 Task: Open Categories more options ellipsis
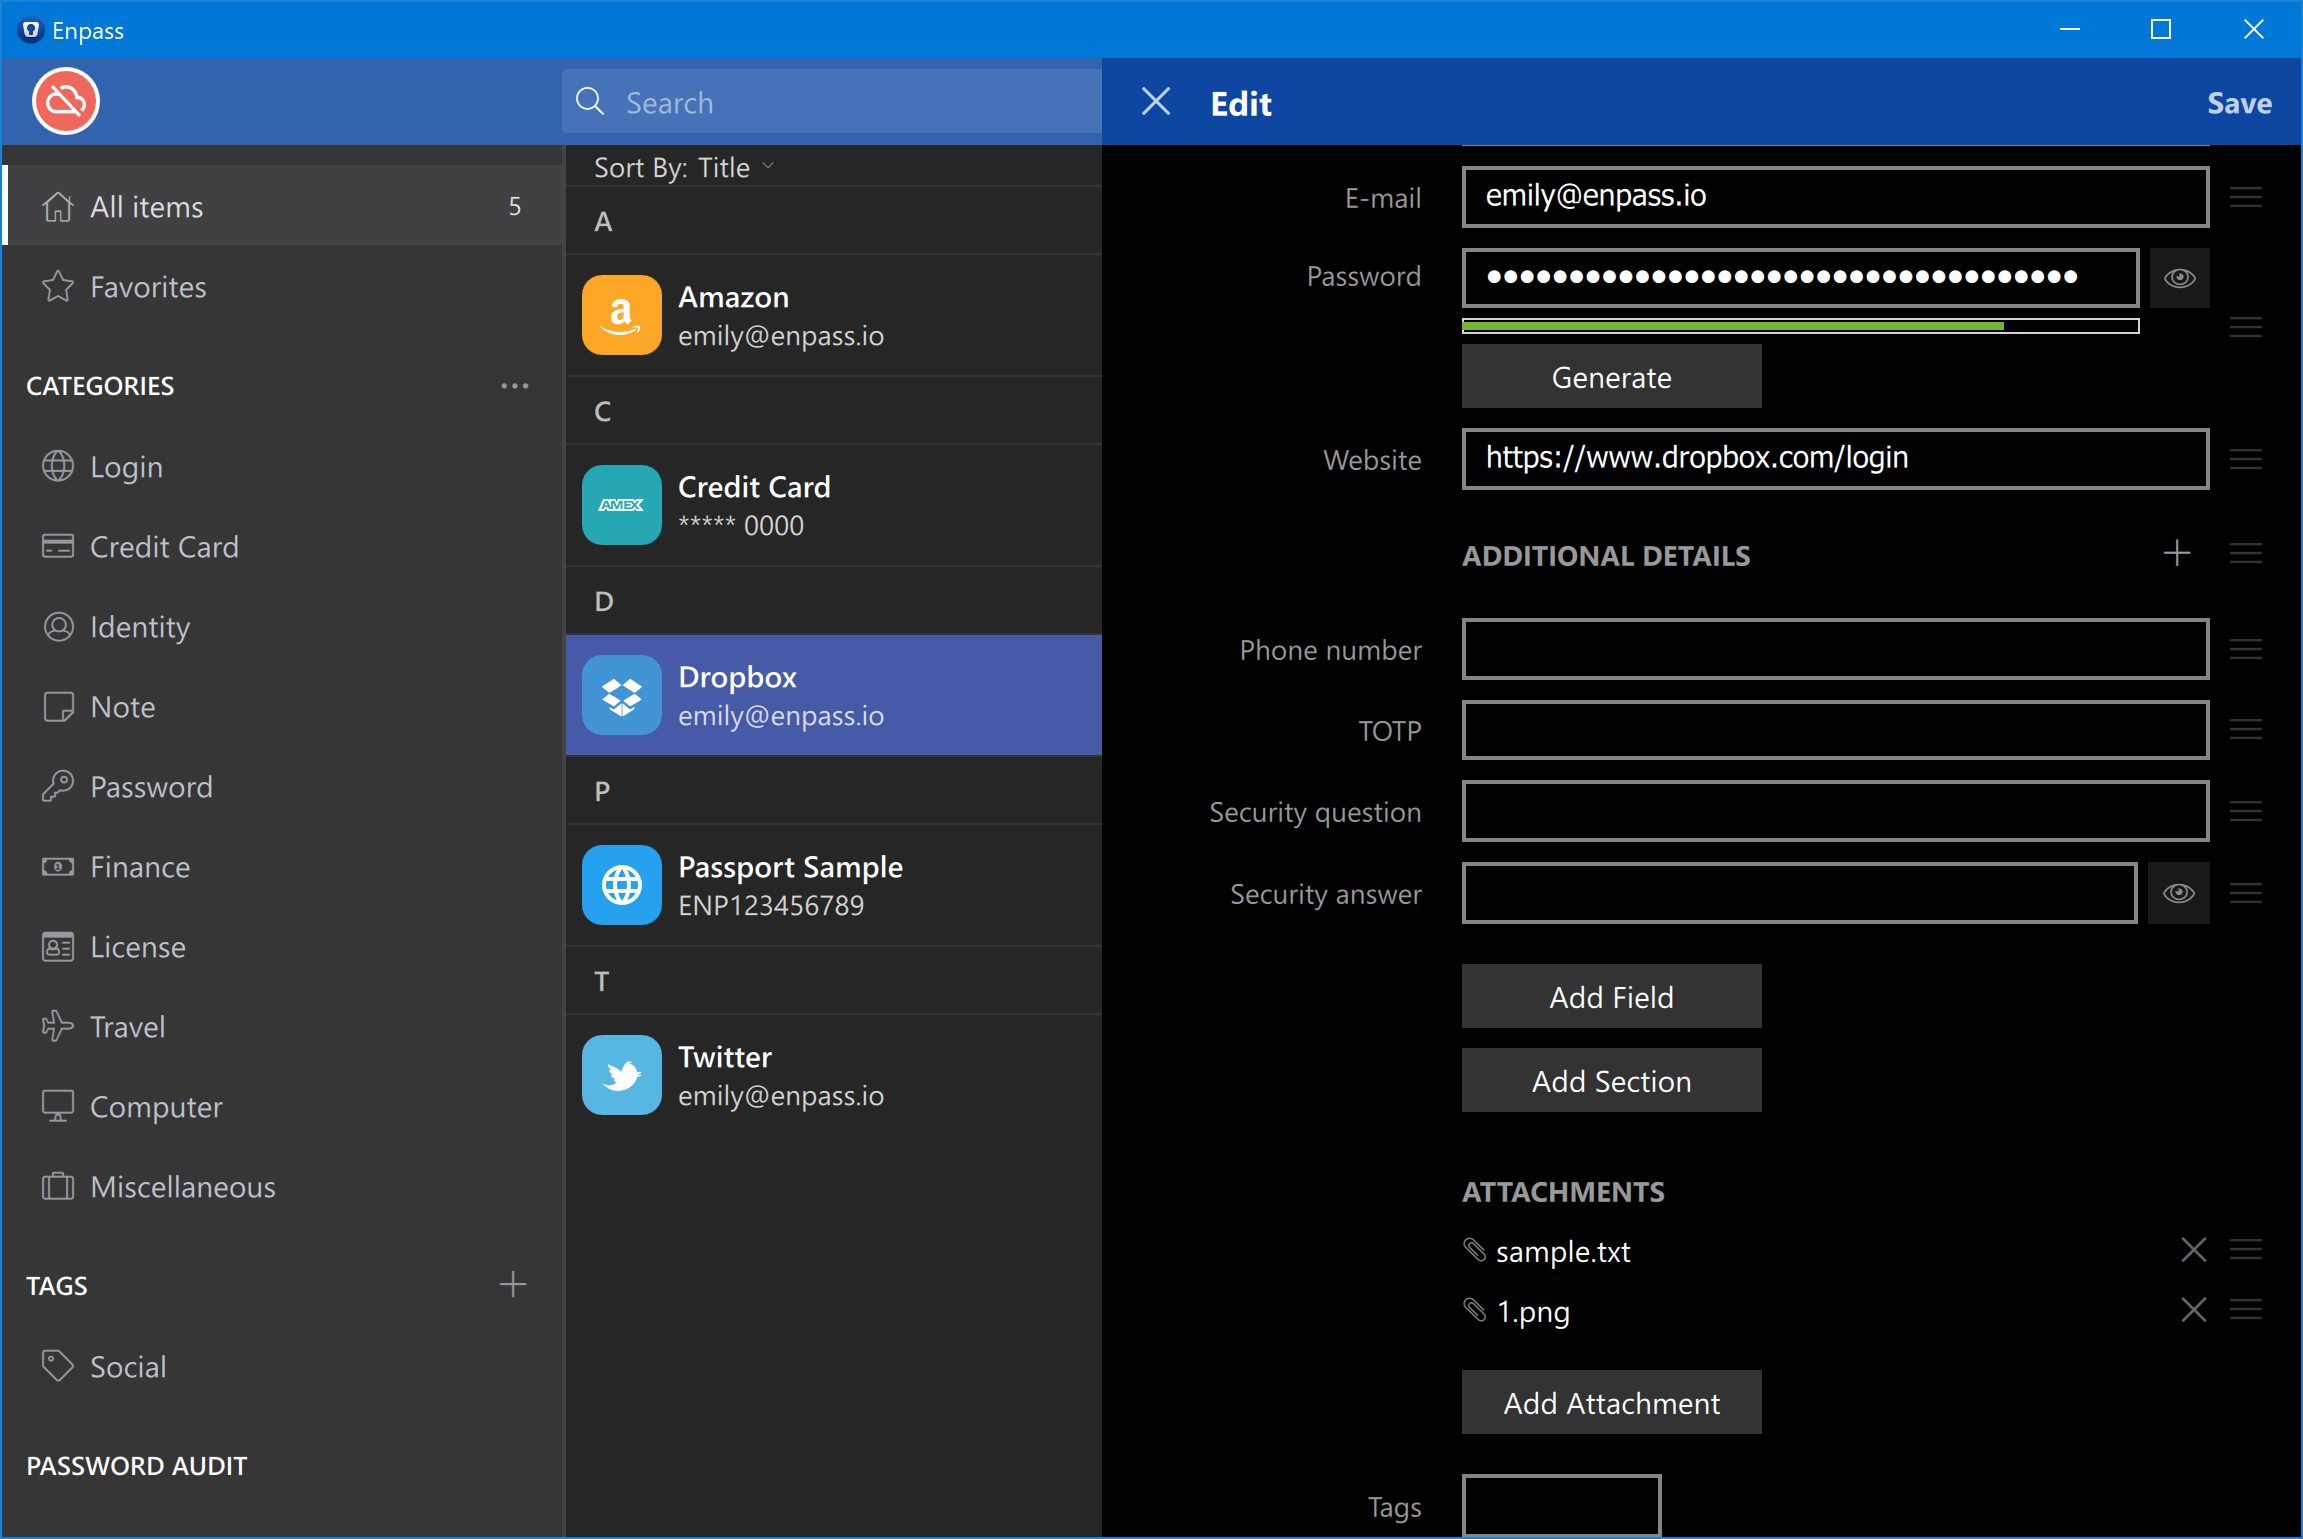[515, 385]
